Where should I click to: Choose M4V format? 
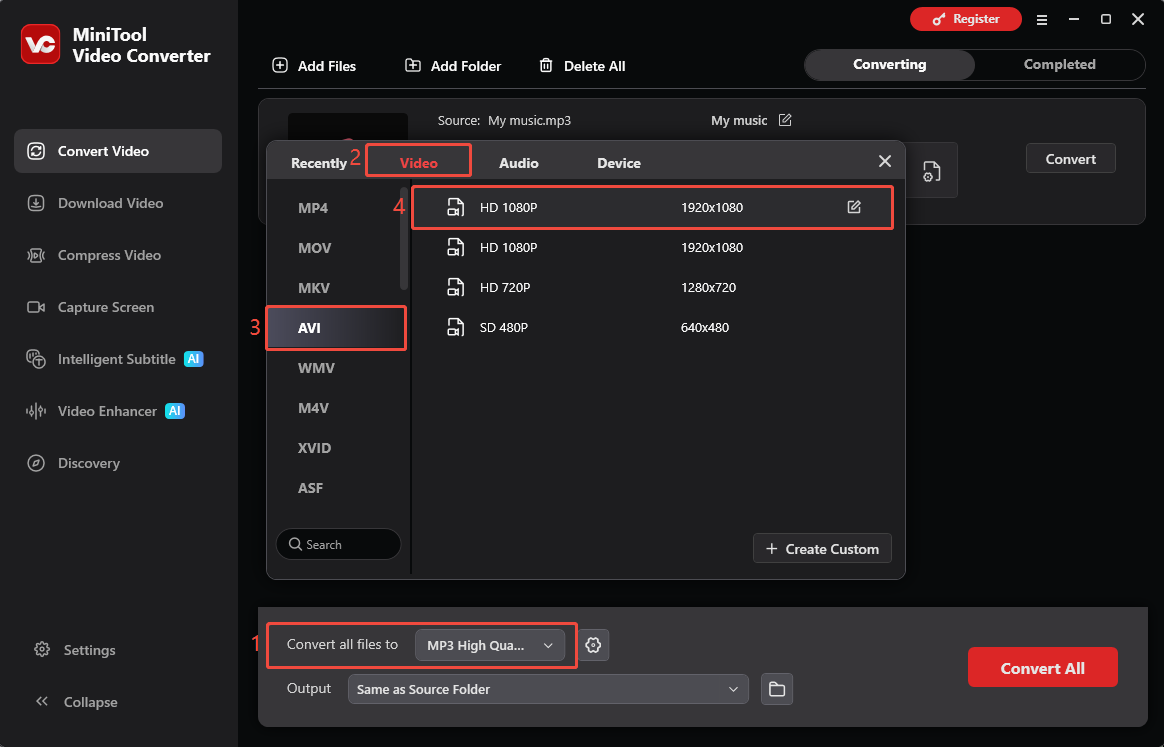336,408
